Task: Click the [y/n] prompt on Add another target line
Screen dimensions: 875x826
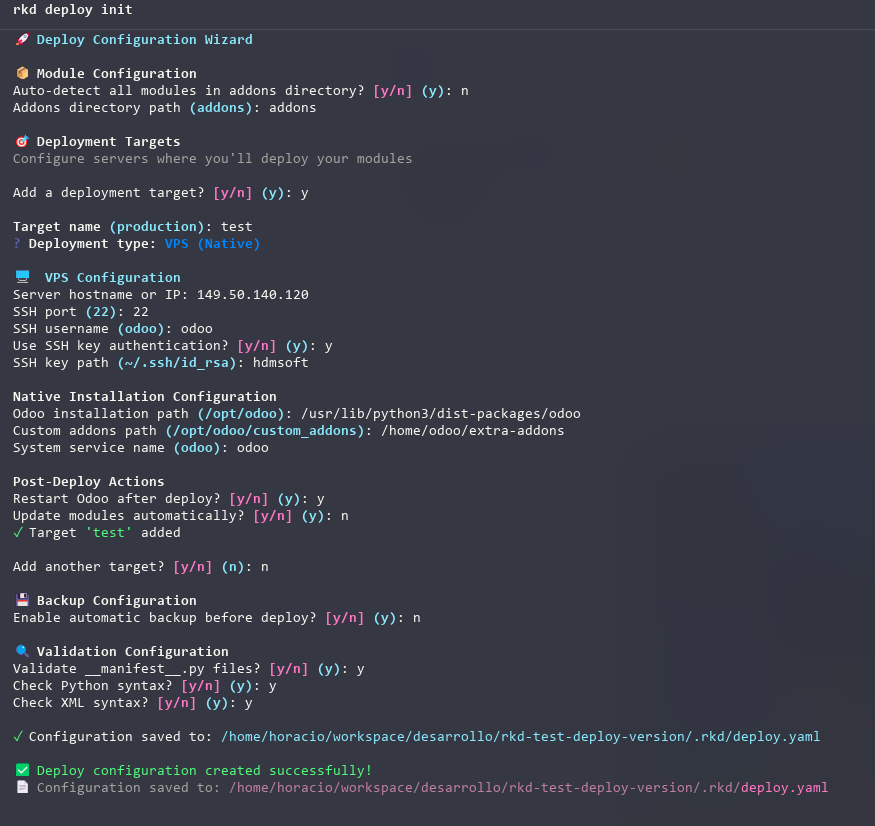Action: [193, 567]
